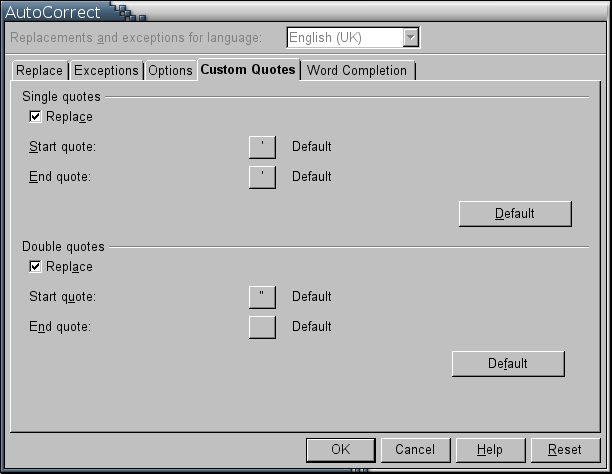Viewport: 612px width, 474px height.
Task: Disable Replace checkbox under Double quotes
Action: [36, 267]
